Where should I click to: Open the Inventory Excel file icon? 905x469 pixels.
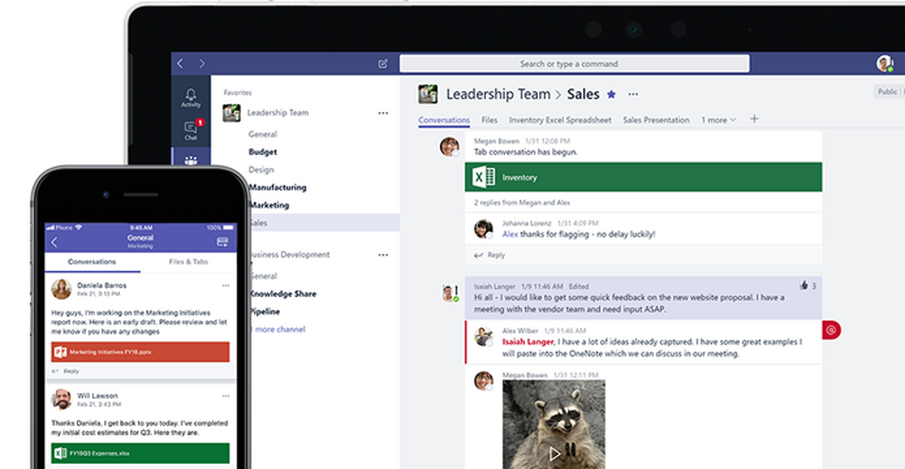click(x=483, y=177)
